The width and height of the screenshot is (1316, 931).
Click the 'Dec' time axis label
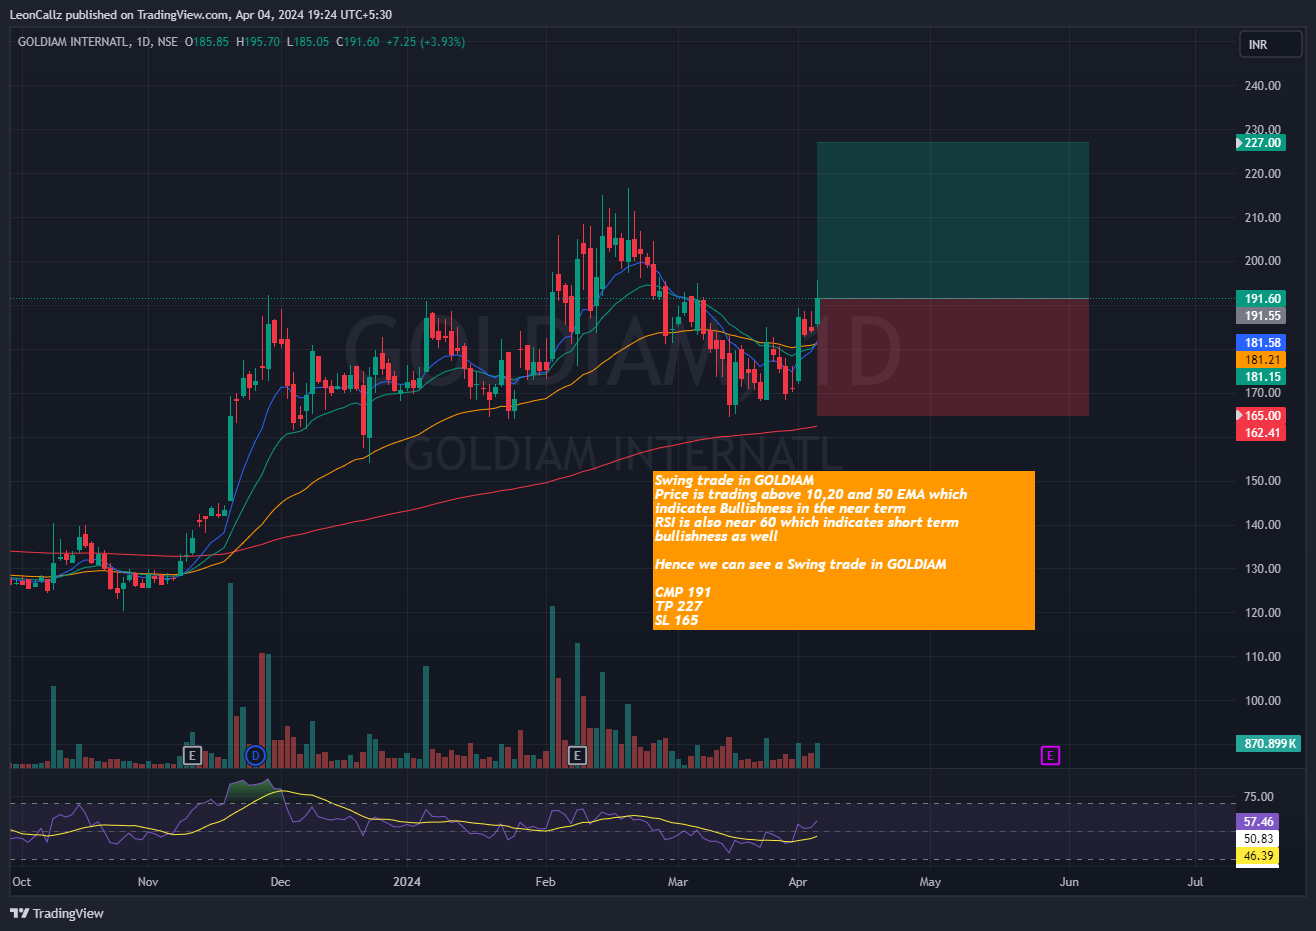280,882
